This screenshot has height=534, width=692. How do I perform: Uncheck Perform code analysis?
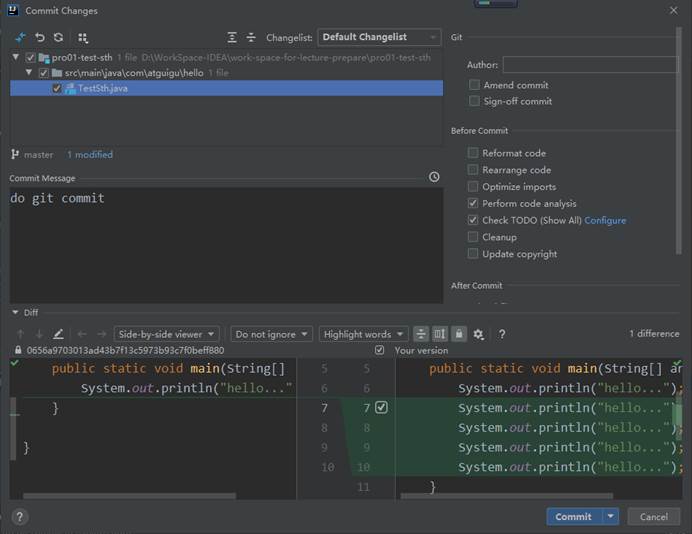pyautogui.click(x=474, y=203)
